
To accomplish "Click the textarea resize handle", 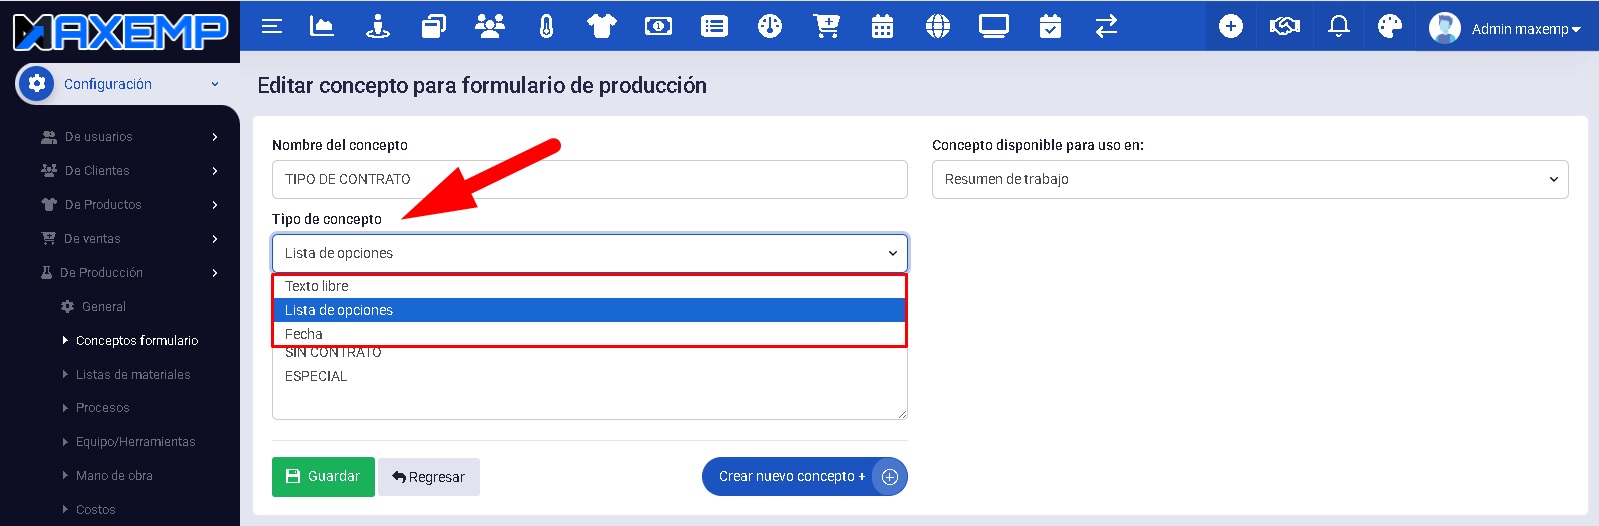I will point(902,414).
